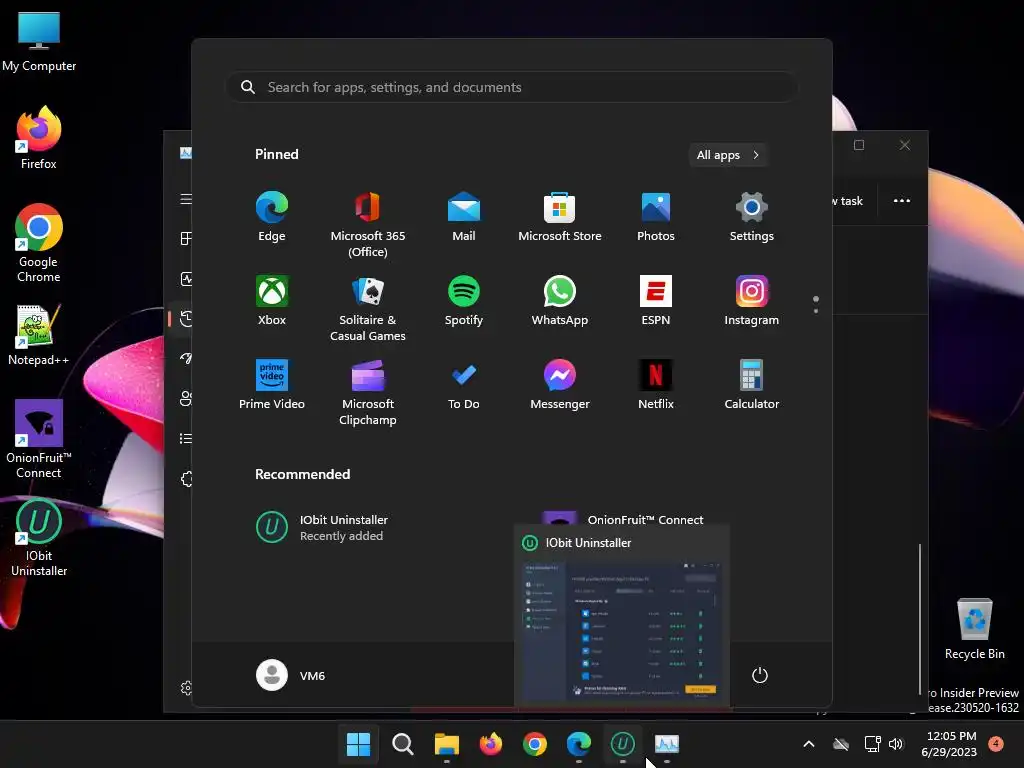The image size is (1024, 768).
Task: Open Microsoft Store pinned app
Action: [x=560, y=217]
